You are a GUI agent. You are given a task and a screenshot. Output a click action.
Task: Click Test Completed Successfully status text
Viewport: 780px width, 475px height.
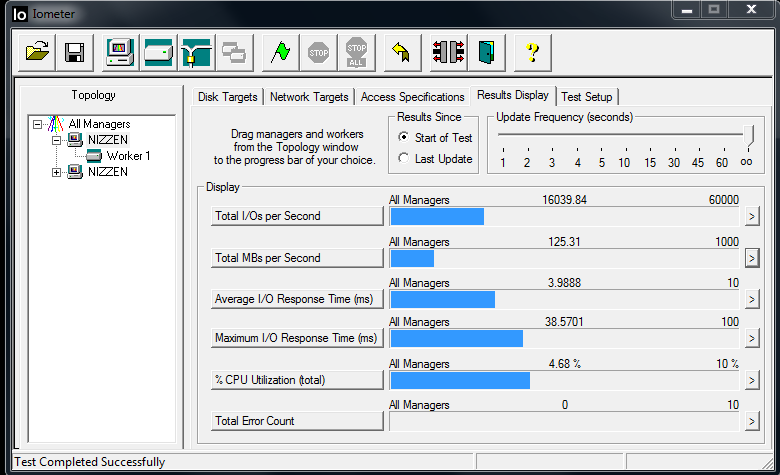90,462
